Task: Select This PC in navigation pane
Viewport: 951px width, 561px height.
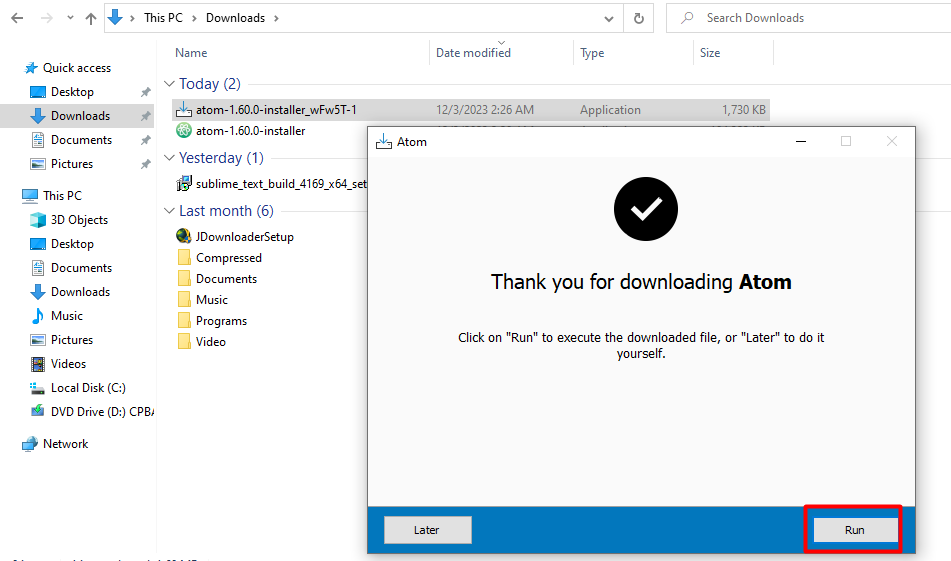Action: (62, 195)
